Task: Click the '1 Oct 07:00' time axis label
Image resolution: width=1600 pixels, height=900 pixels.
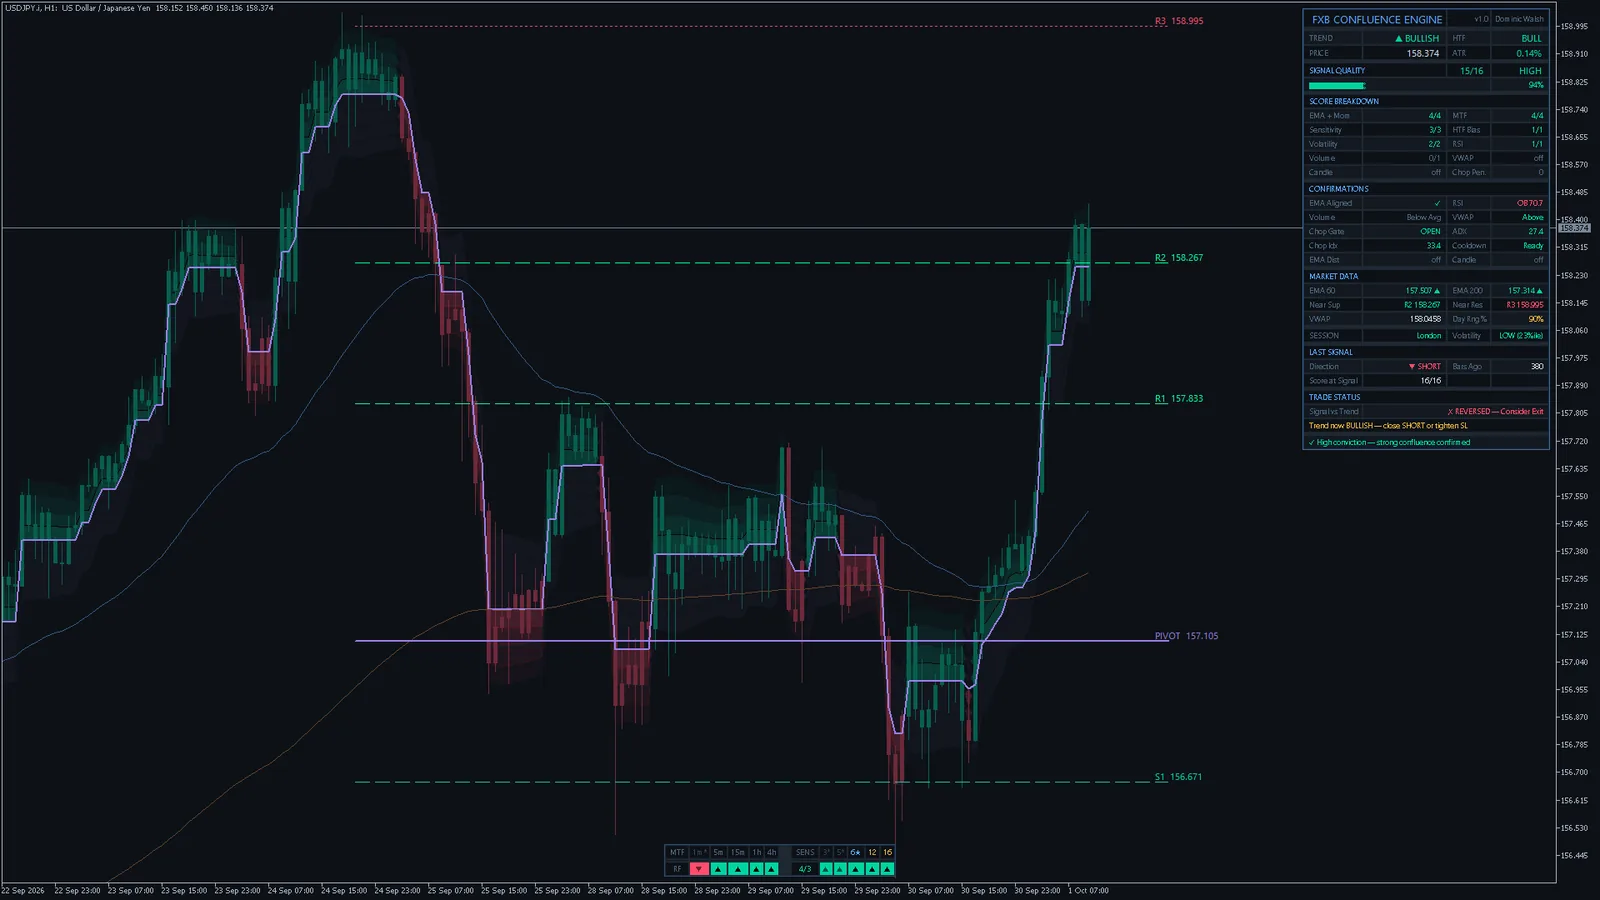Action: [1088, 890]
